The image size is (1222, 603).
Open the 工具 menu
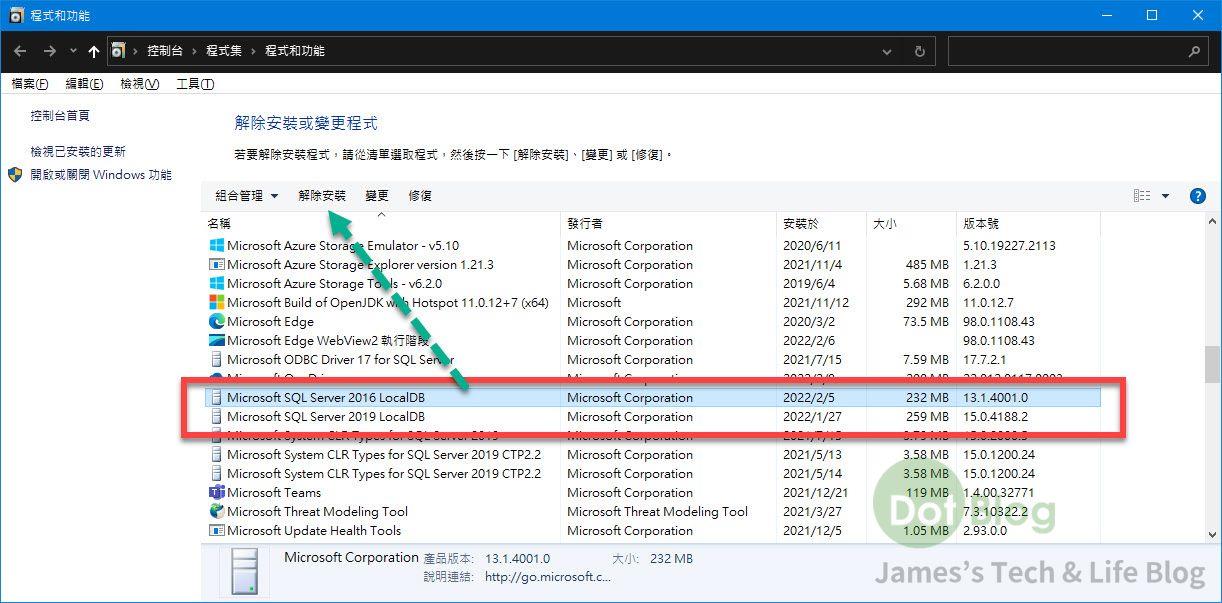point(194,84)
